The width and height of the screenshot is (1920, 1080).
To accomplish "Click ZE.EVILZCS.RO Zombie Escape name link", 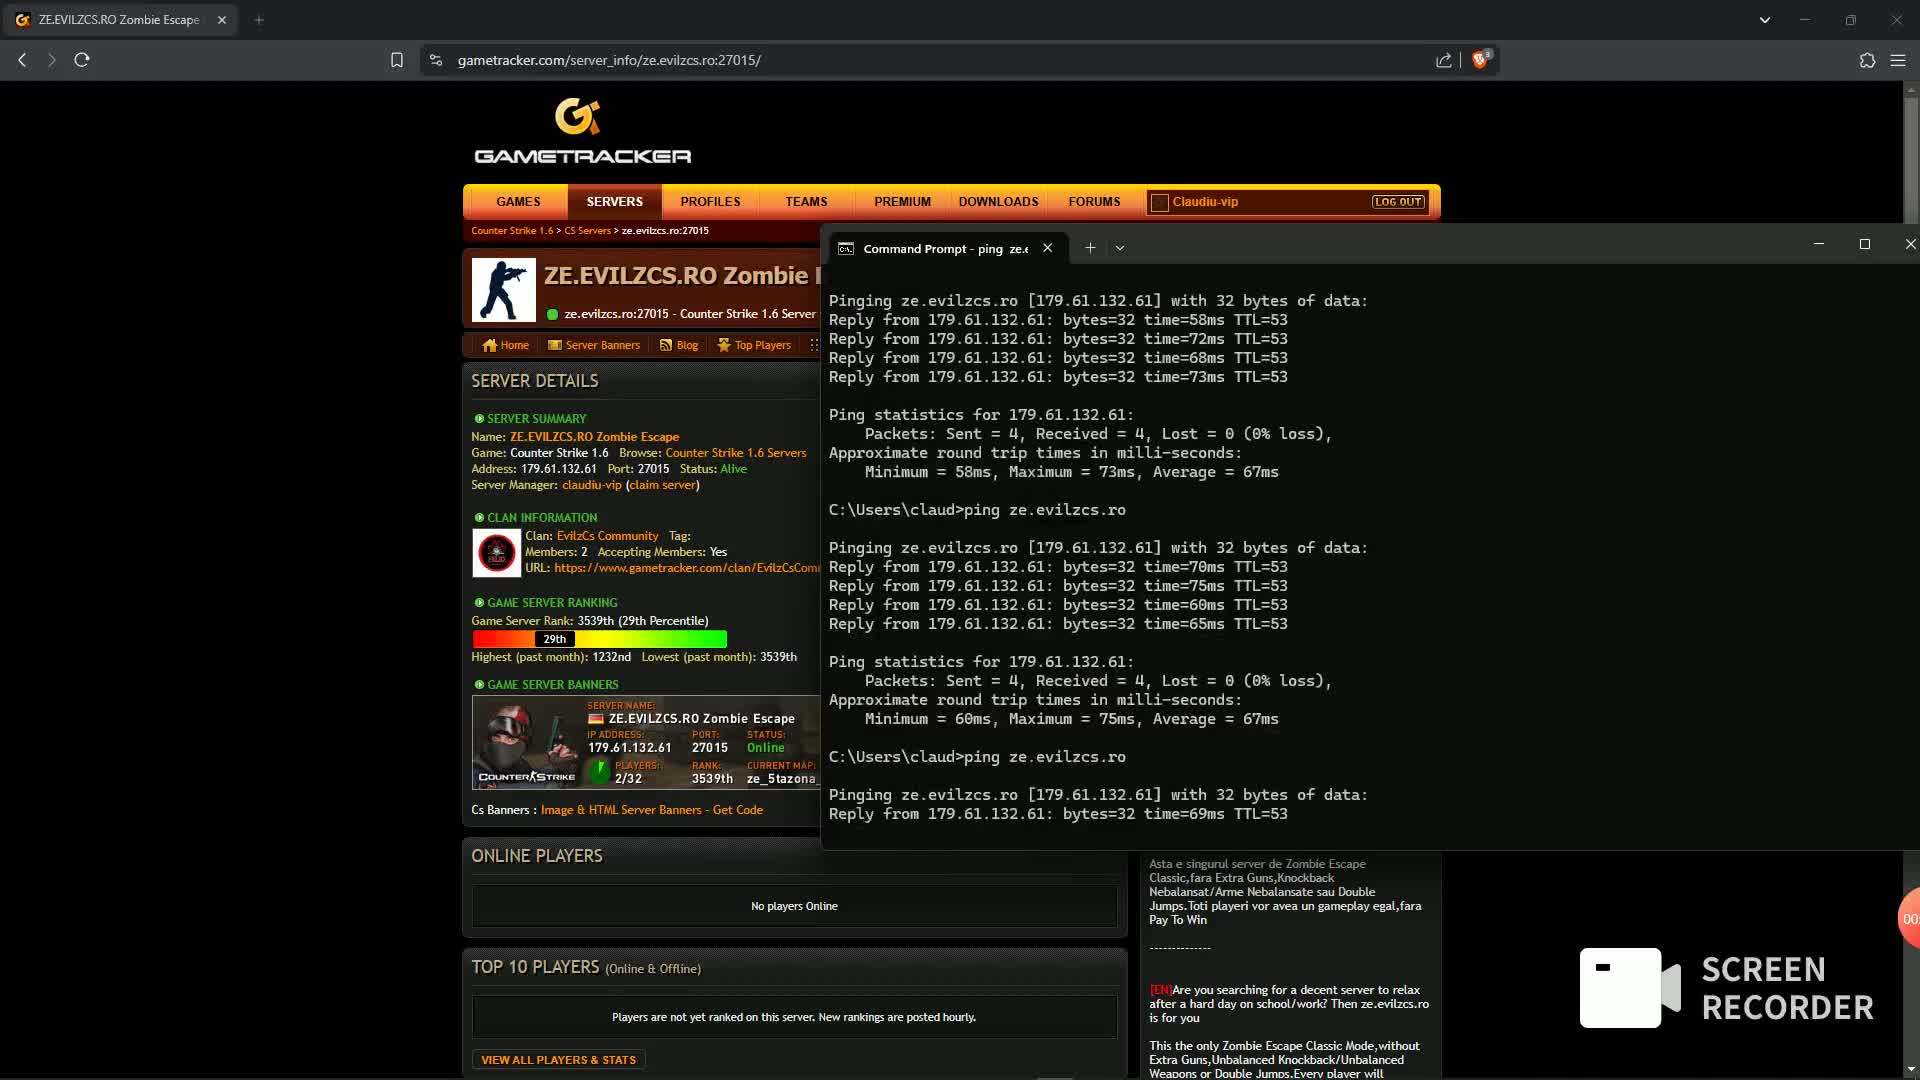I will pyautogui.click(x=594, y=437).
